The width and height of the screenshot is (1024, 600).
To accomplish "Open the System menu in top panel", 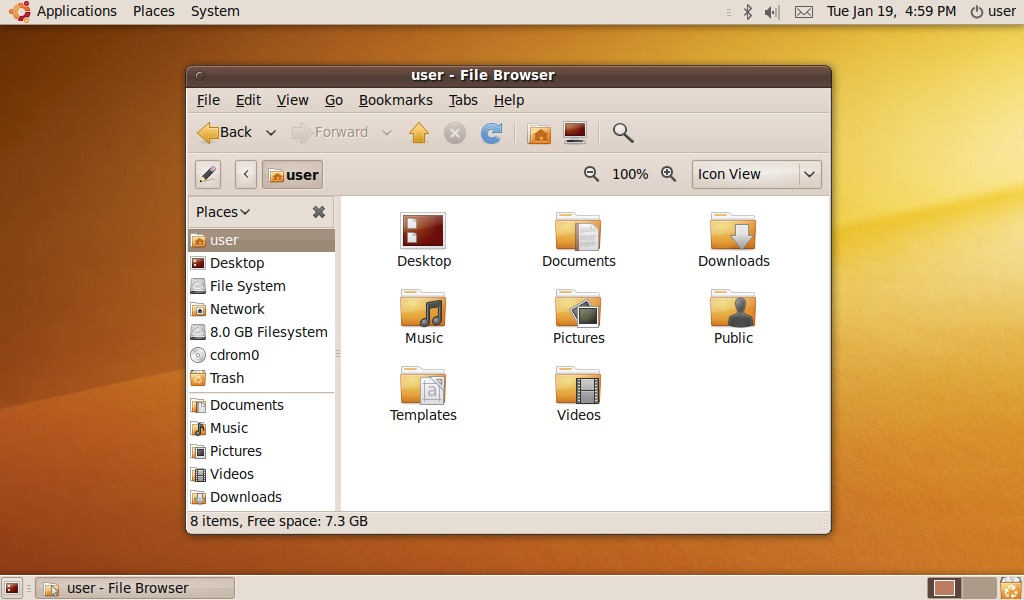I will (x=215, y=11).
